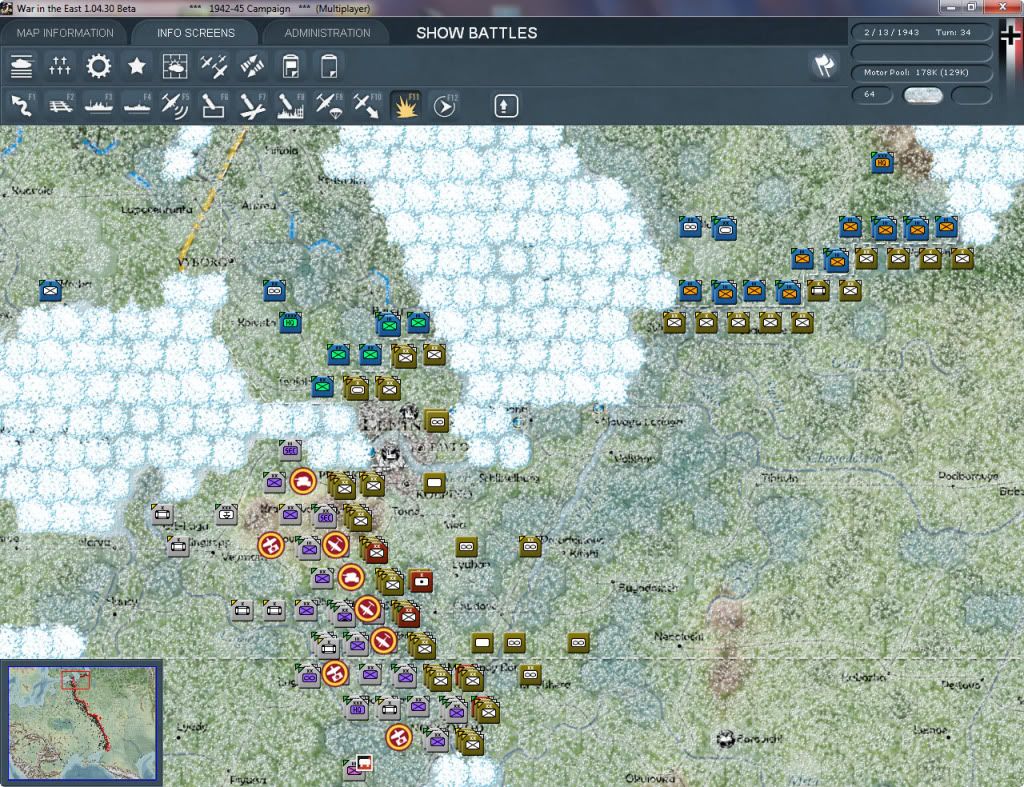This screenshot has height=787, width=1024.
Task: Open the victory star icon
Action: [136, 66]
